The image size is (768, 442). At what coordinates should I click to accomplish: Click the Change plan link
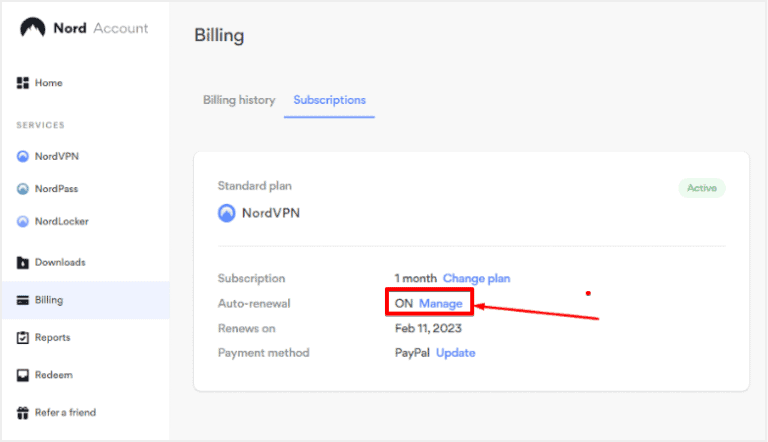point(476,278)
